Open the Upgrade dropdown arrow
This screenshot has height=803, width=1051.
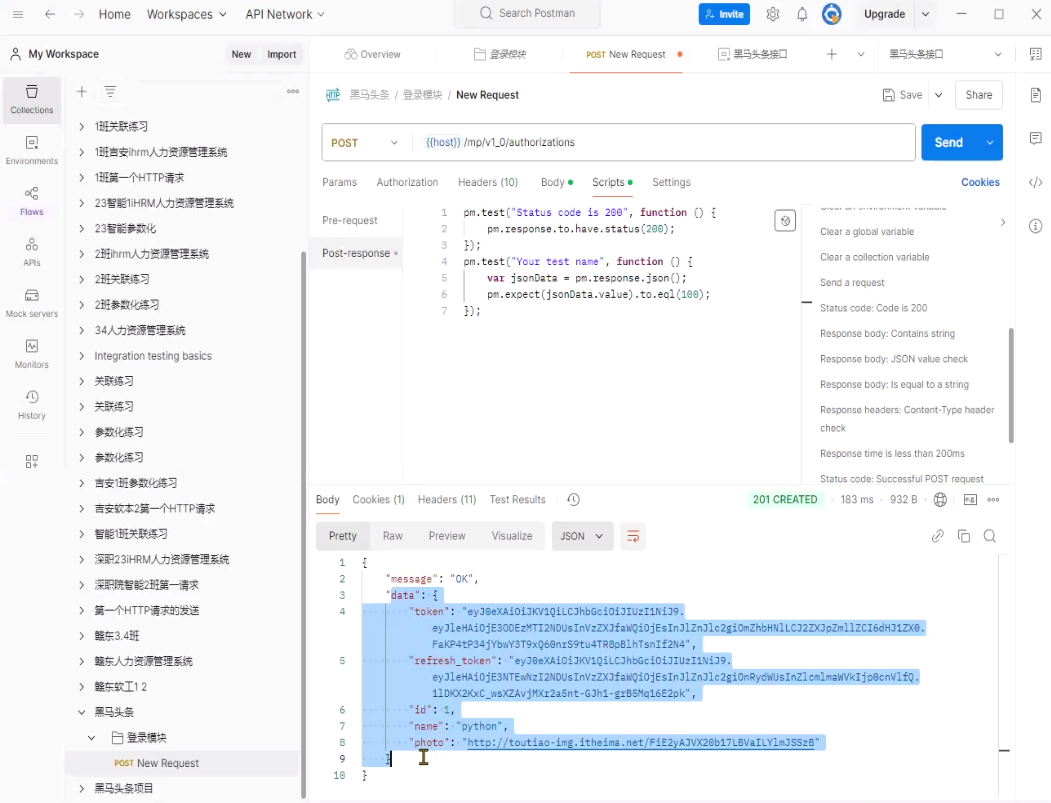926,14
